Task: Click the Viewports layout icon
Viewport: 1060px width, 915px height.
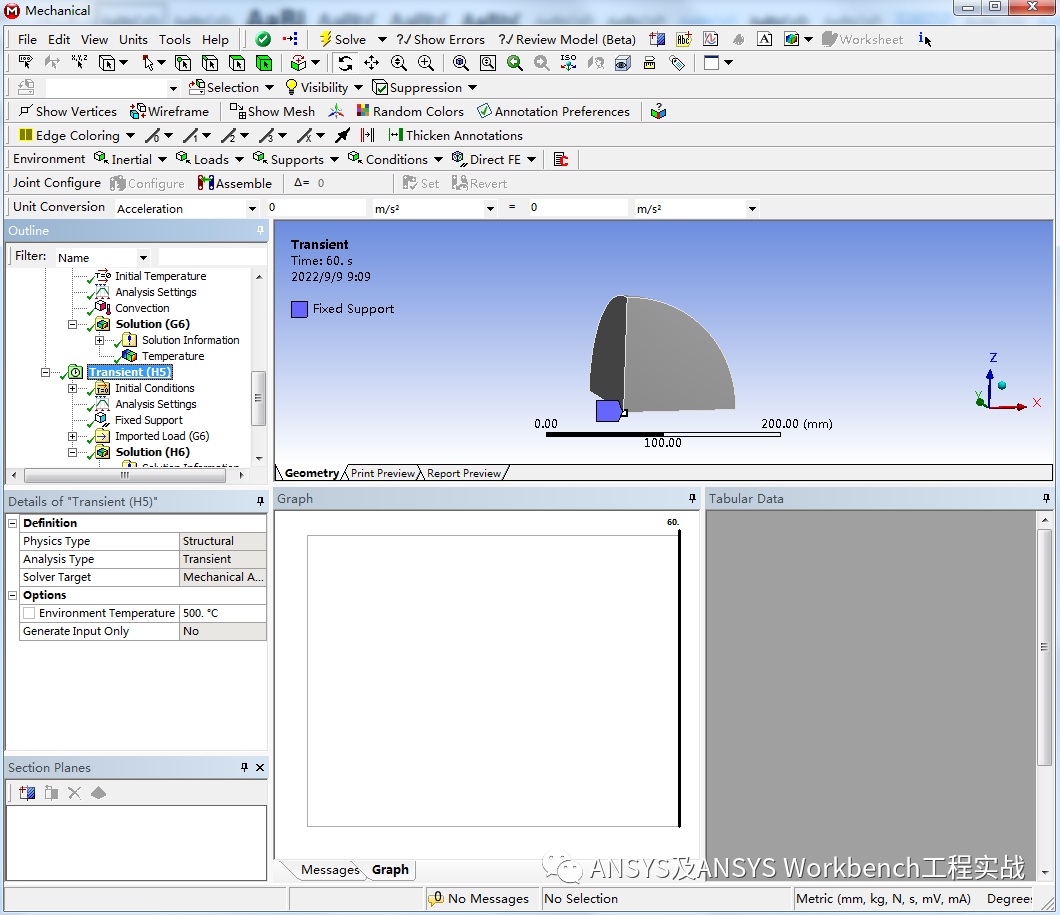Action: (711, 63)
